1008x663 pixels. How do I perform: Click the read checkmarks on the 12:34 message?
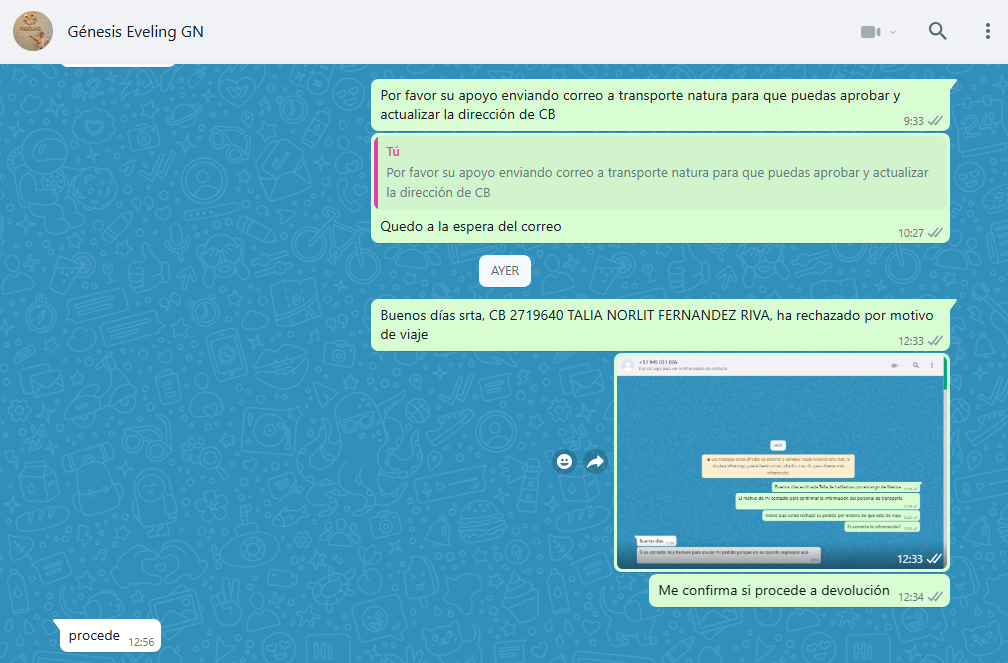[936, 596]
